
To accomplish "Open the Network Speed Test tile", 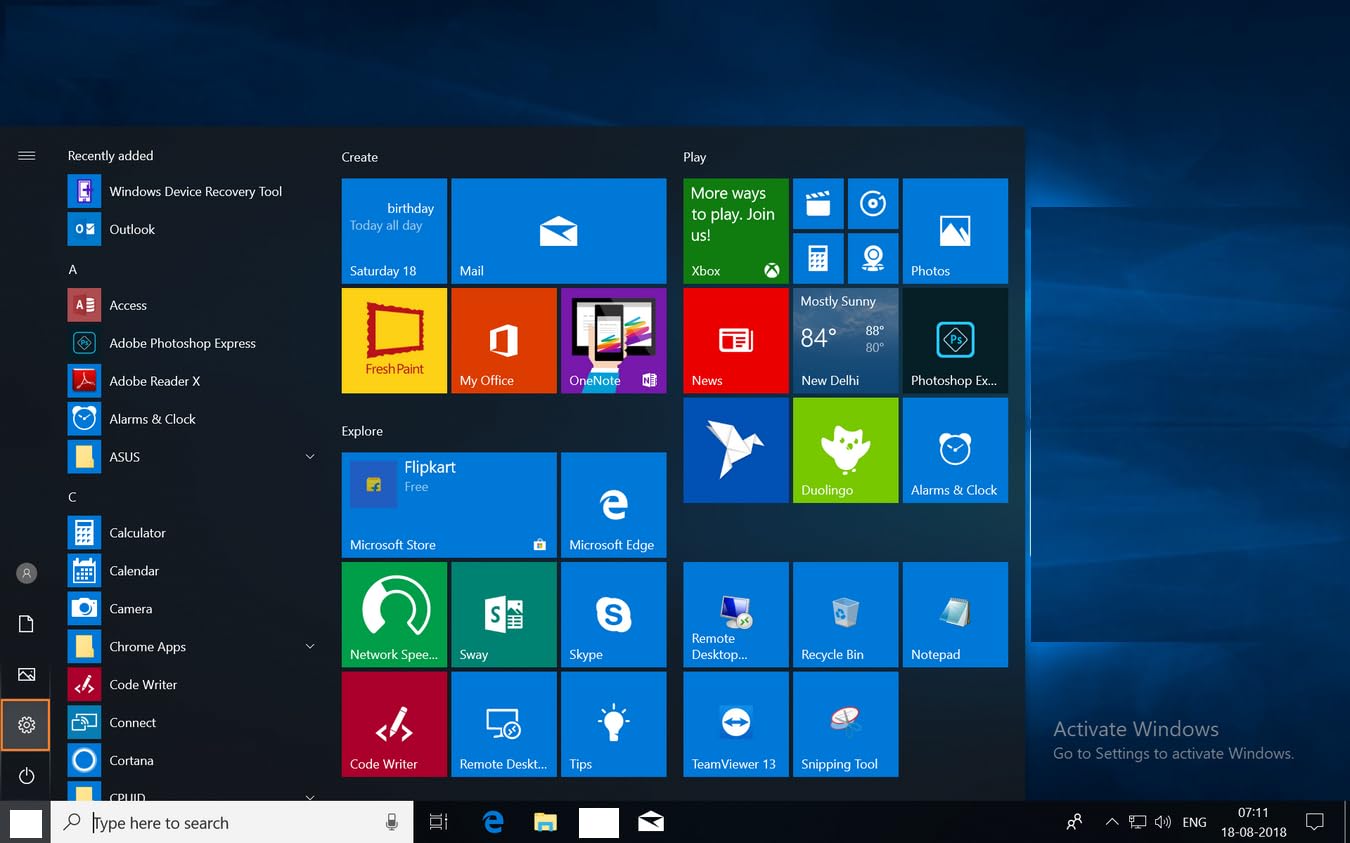I will pyautogui.click(x=394, y=614).
